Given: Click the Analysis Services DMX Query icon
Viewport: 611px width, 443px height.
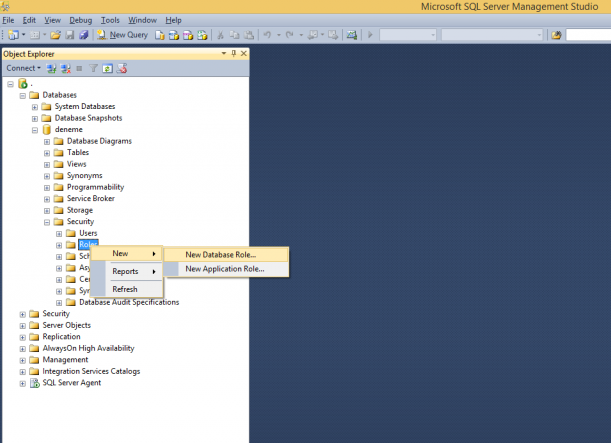Looking at the screenshot, I should [x=188, y=35].
